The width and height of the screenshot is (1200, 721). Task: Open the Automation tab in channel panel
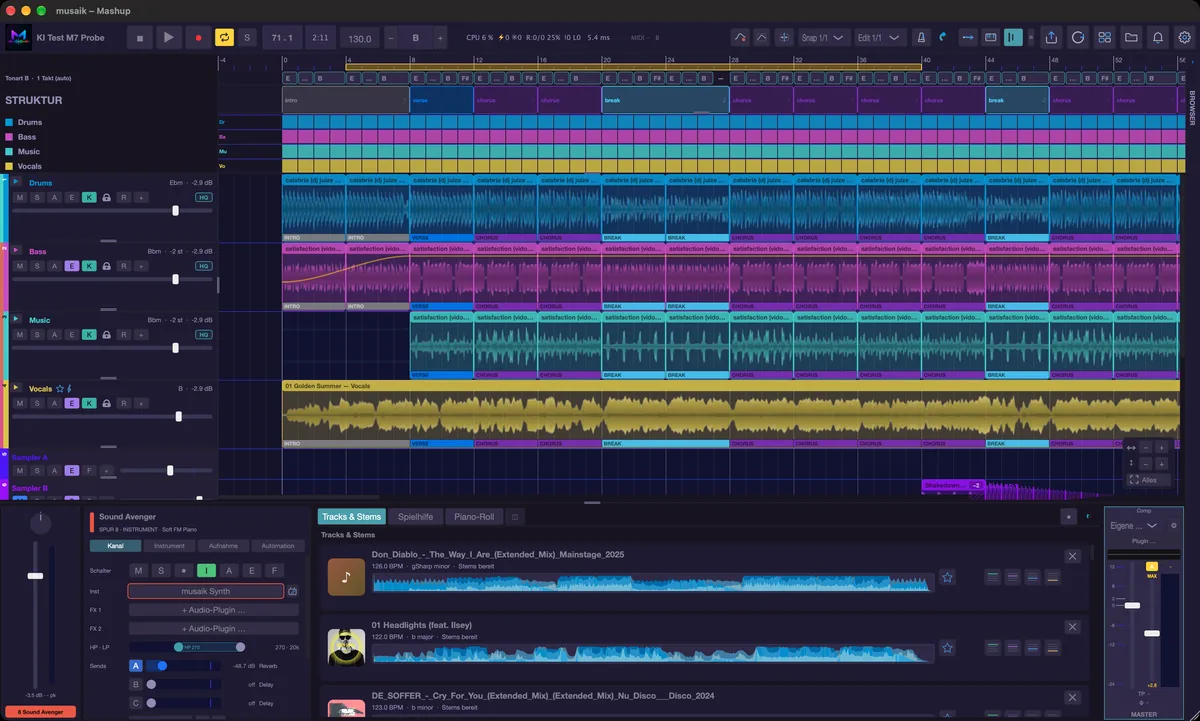click(278, 546)
